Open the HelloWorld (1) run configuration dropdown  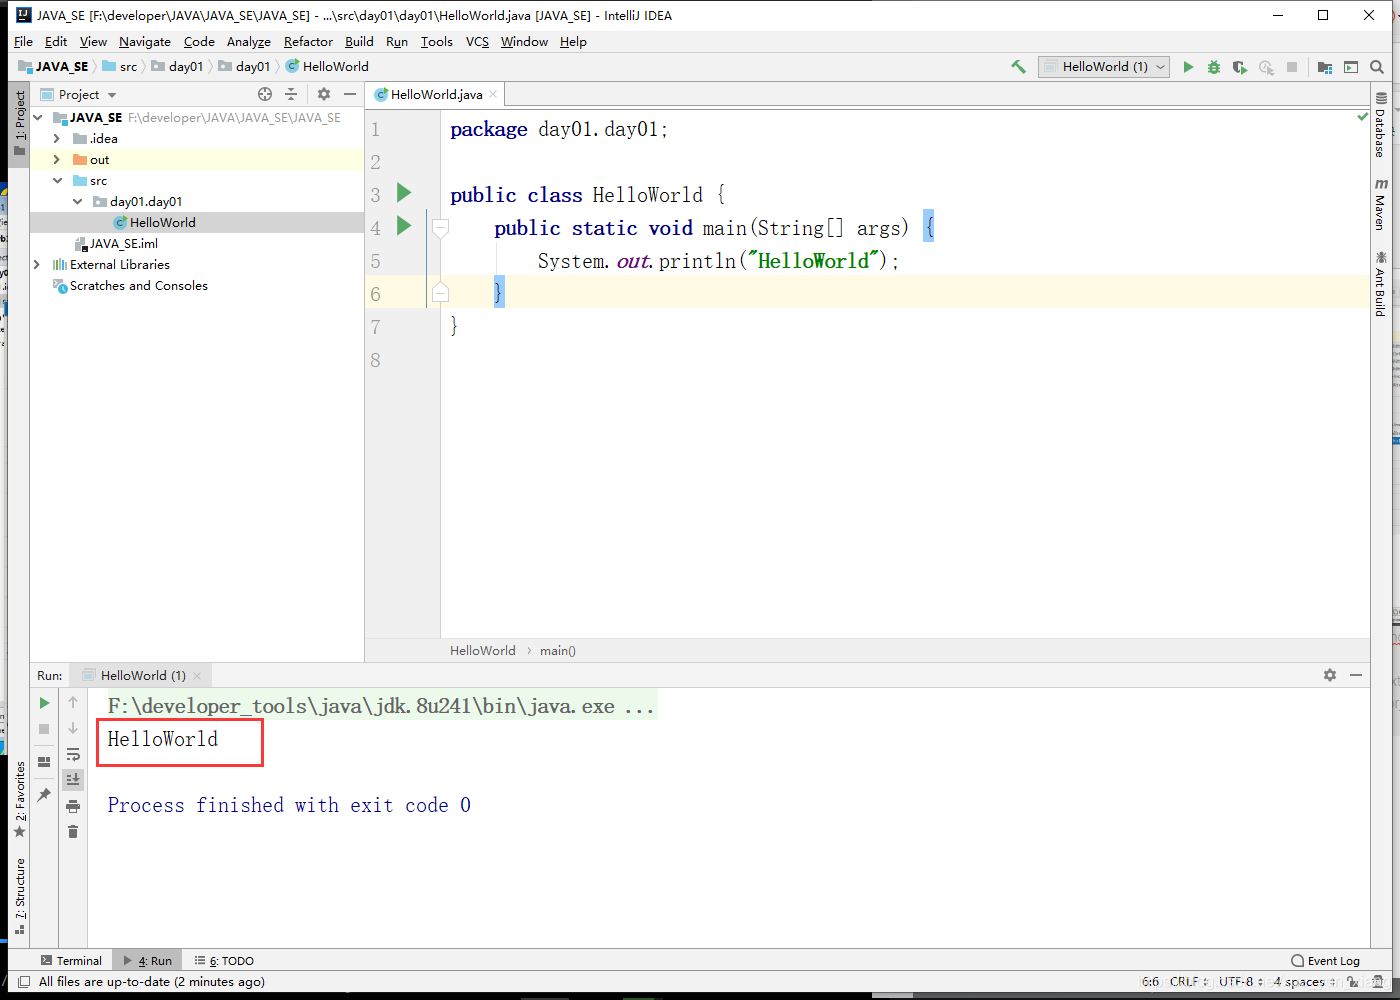pos(1105,67)
